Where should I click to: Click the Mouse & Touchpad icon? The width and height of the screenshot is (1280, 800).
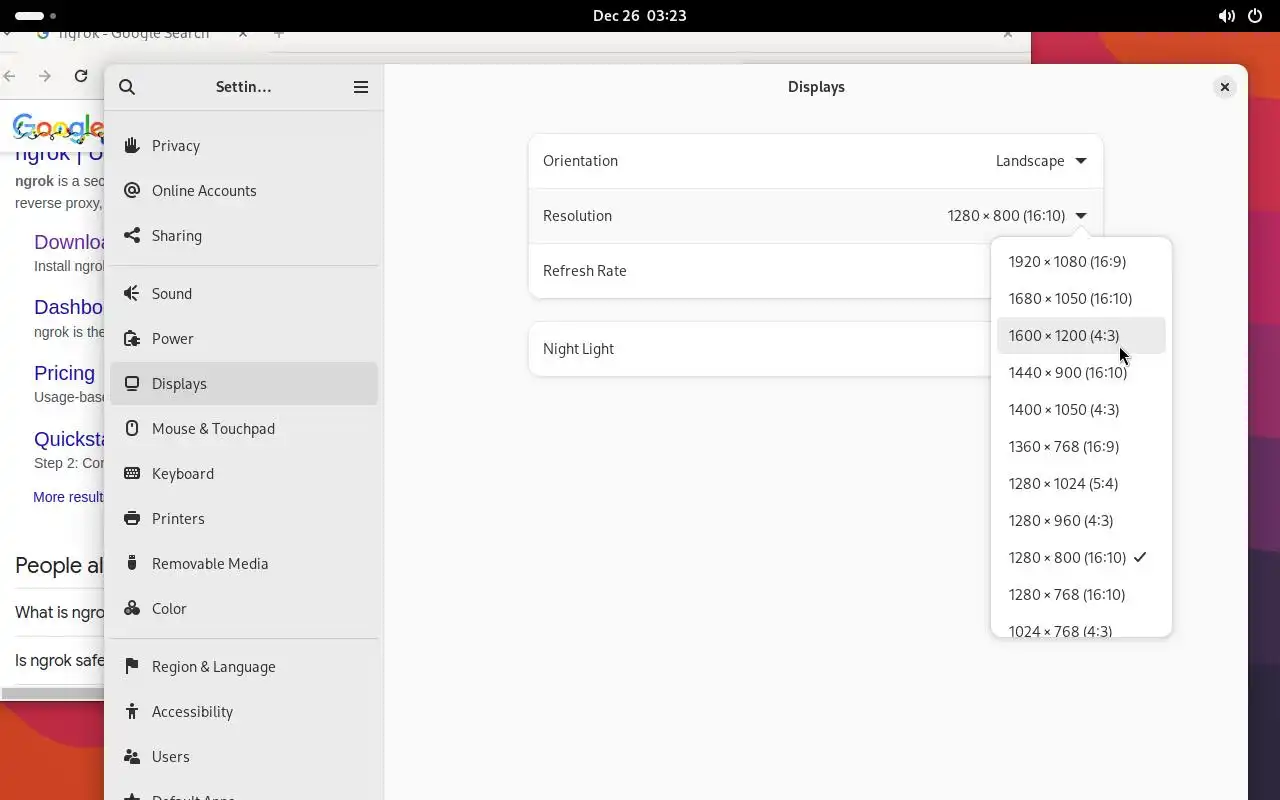coord(131,429)
